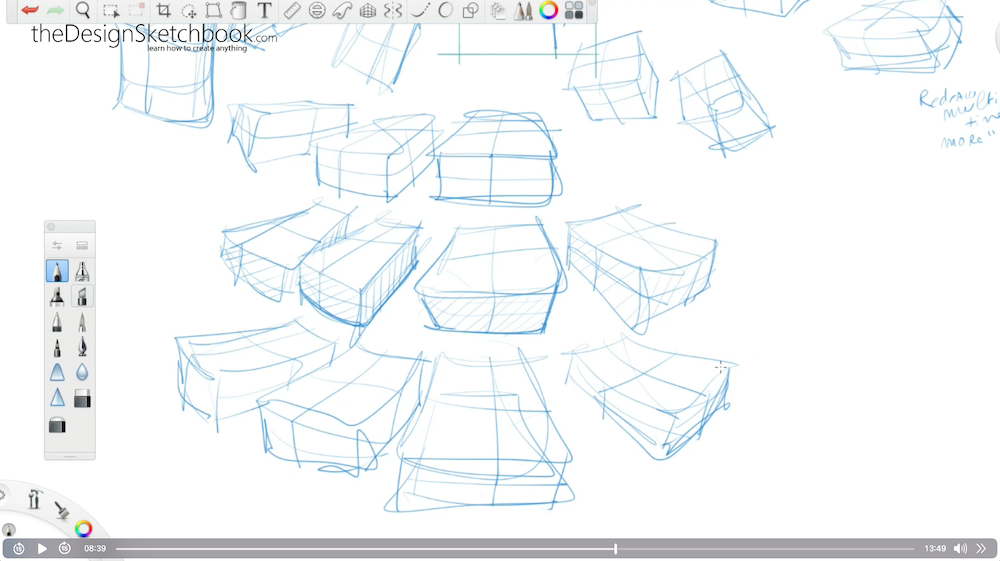Mute the video with the speaker icon

960,548
